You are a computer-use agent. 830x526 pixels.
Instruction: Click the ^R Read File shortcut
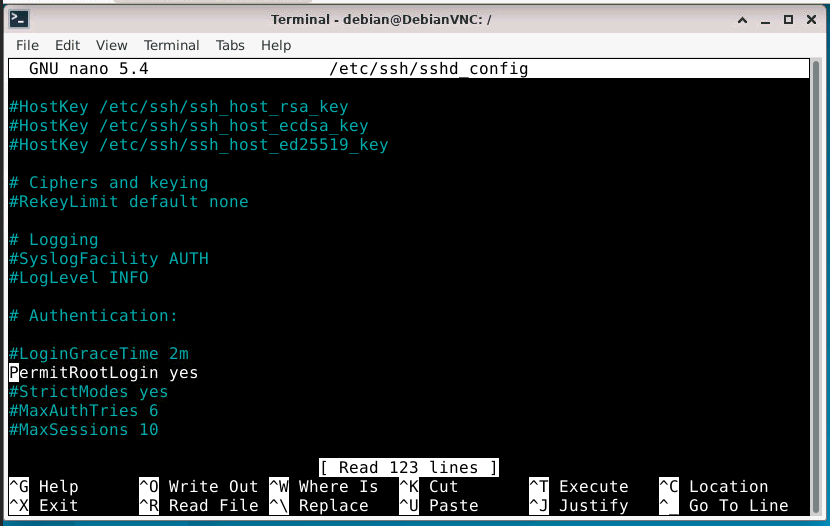coord(199,506)
